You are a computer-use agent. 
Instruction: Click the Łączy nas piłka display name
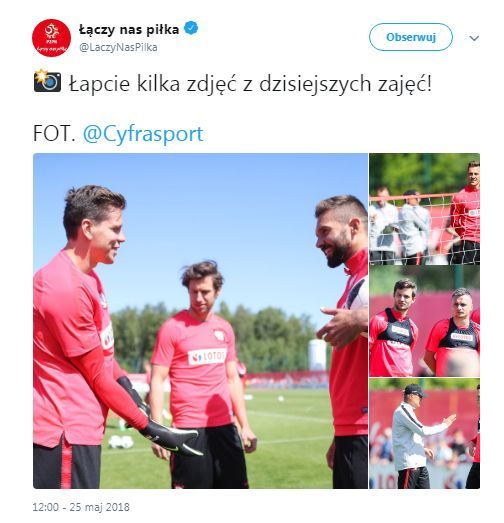click(129, 30)
